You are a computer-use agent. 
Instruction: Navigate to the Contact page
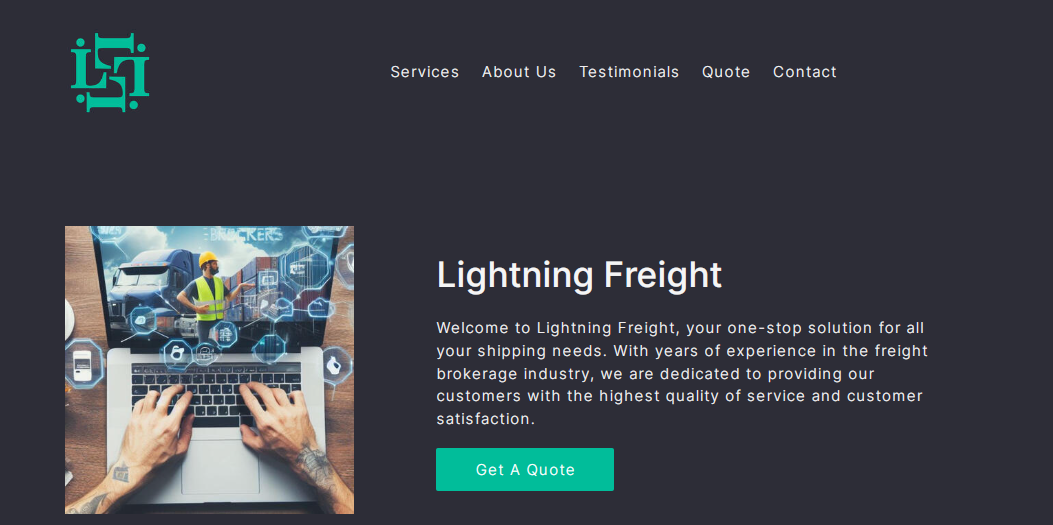[805, 72]
